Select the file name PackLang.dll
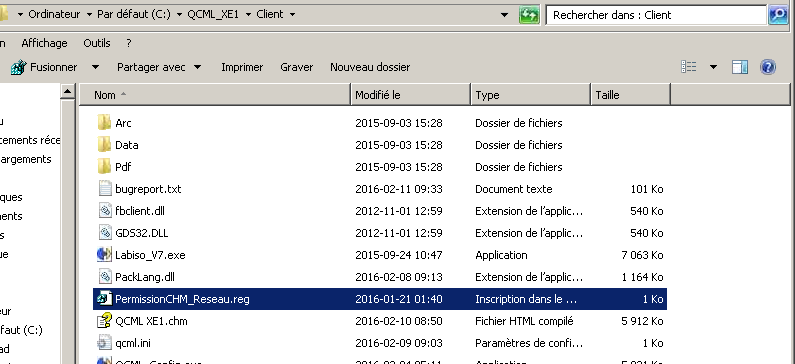The height and width of the screenshot is (364, 795). point(145,277)
